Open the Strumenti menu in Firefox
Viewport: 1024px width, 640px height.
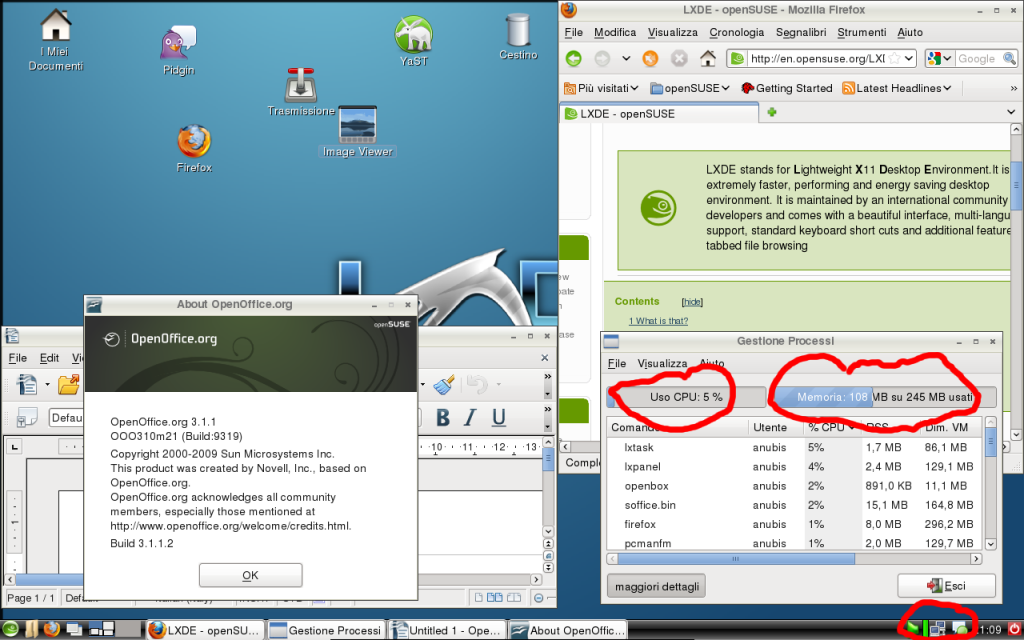click(861, 33)
